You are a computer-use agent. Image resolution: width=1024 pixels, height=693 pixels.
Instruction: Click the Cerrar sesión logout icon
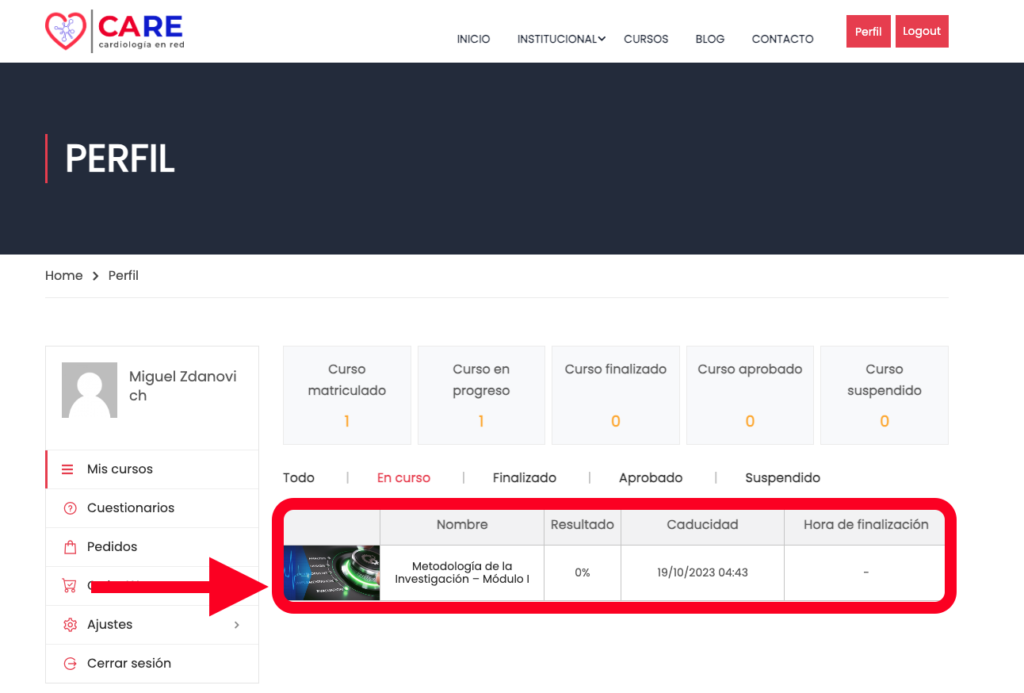tap(69, 664)
